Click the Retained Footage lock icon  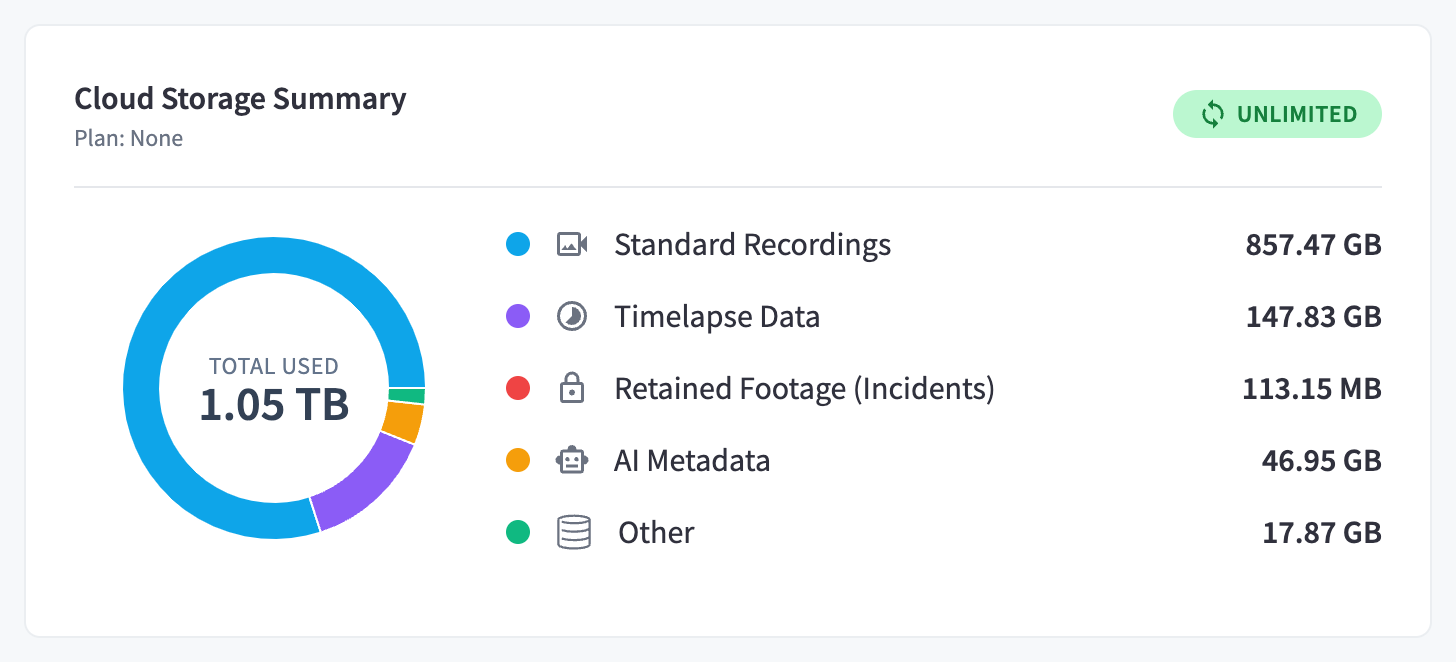coord(572,388)
